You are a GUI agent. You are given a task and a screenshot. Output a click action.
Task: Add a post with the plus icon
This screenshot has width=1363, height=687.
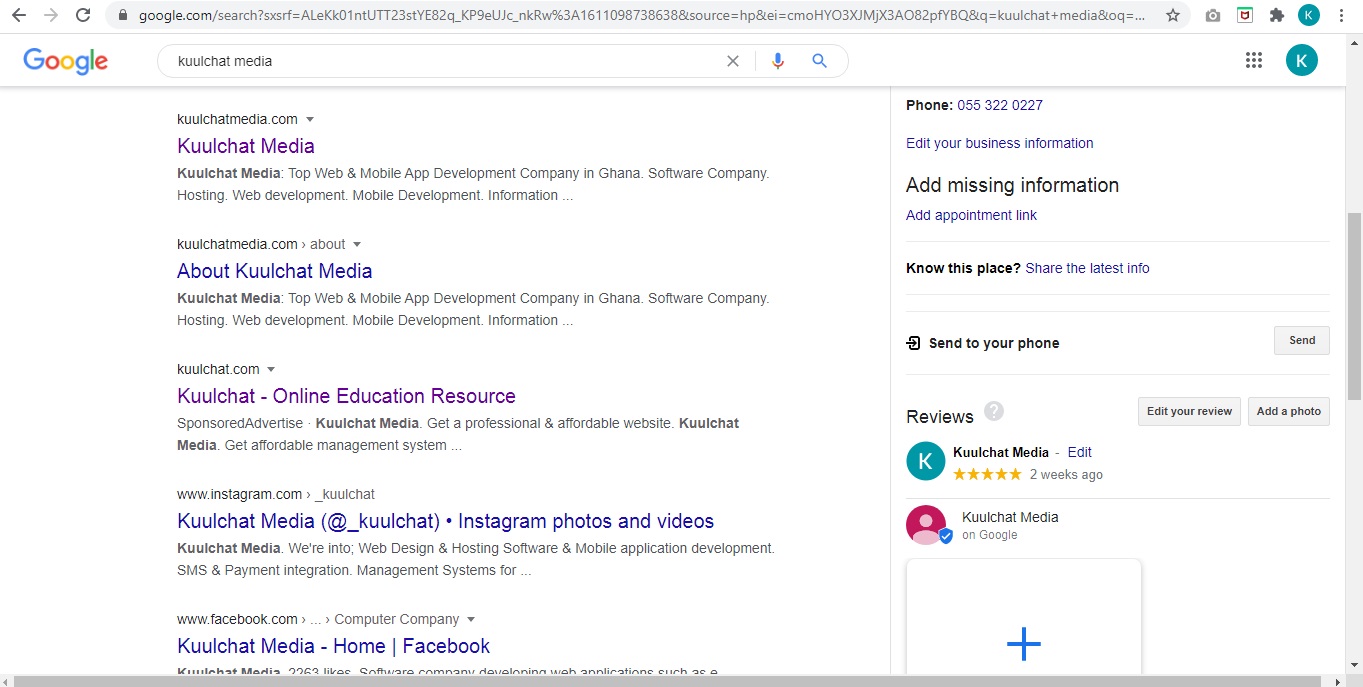click(x=1023, y=644)
